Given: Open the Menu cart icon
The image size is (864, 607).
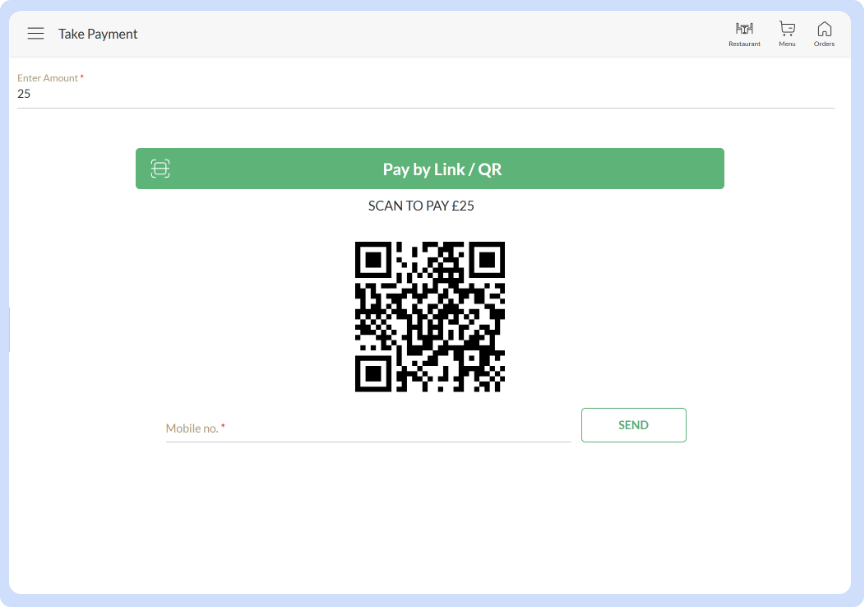Looking at the screenshot, I should tap(787, 29).
